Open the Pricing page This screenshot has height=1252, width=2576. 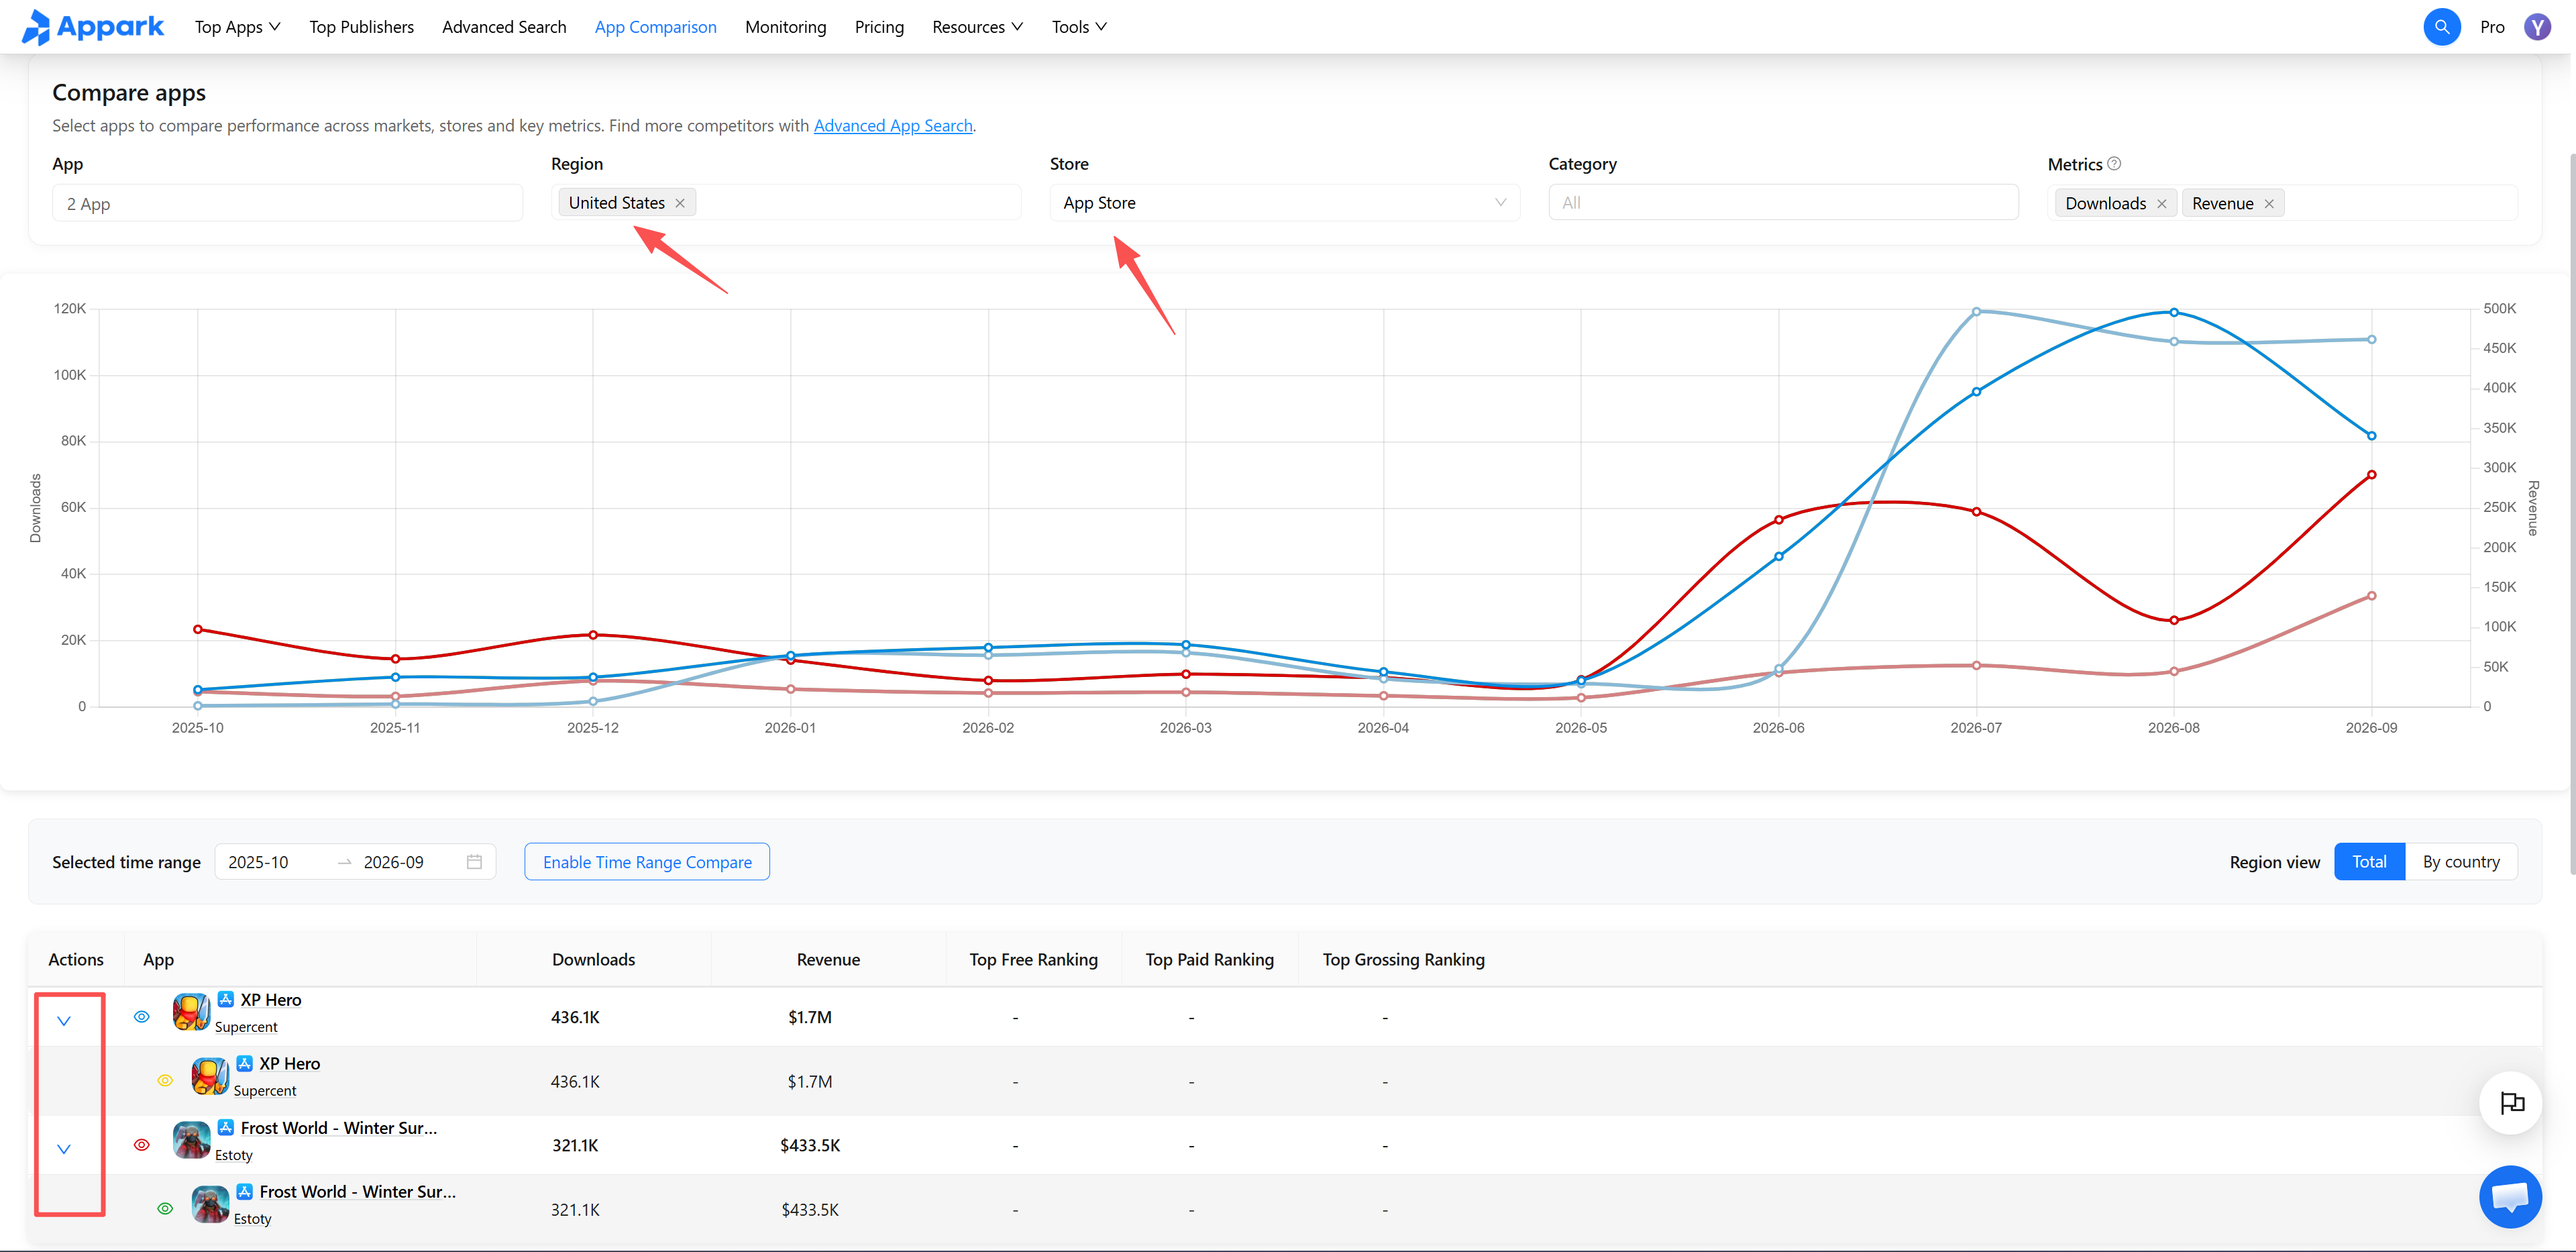coord(879,27)
